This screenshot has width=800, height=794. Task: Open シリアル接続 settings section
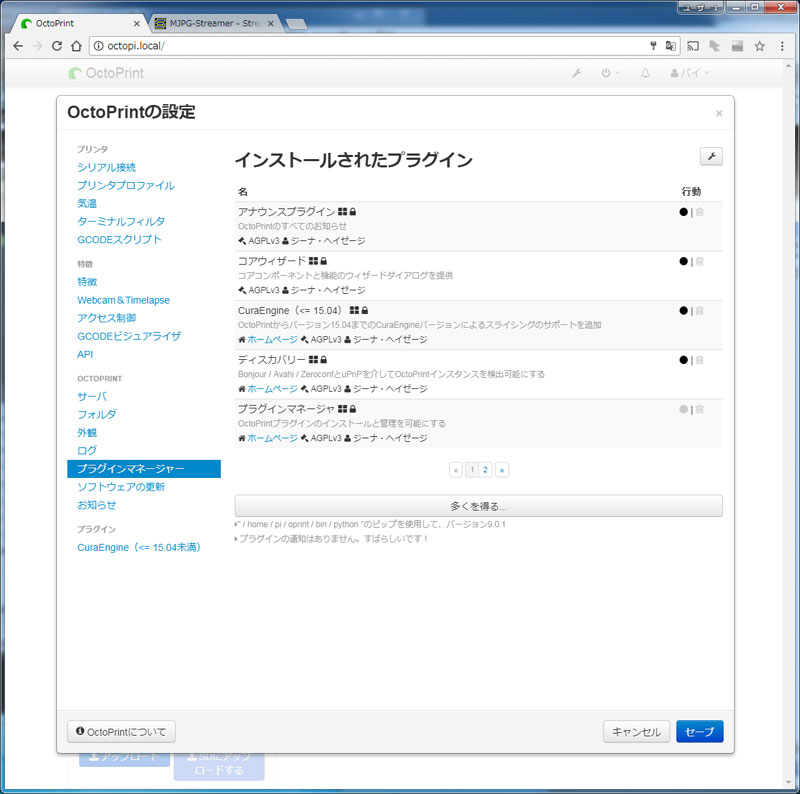coord(107,168)
